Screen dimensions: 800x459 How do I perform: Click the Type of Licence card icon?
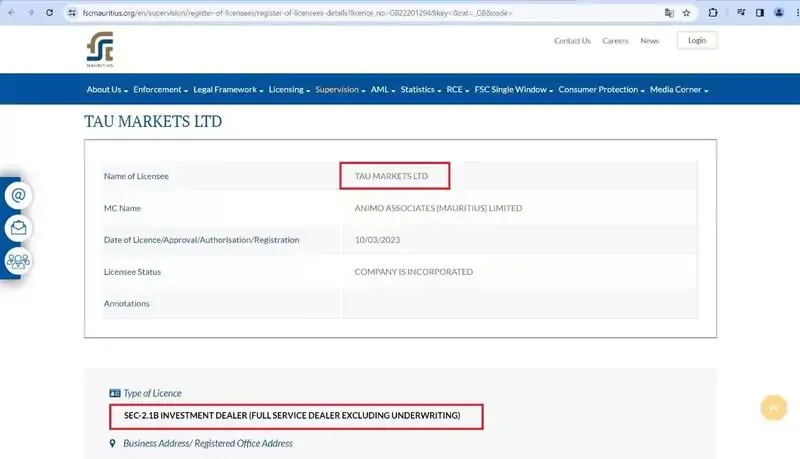[115, 393]
